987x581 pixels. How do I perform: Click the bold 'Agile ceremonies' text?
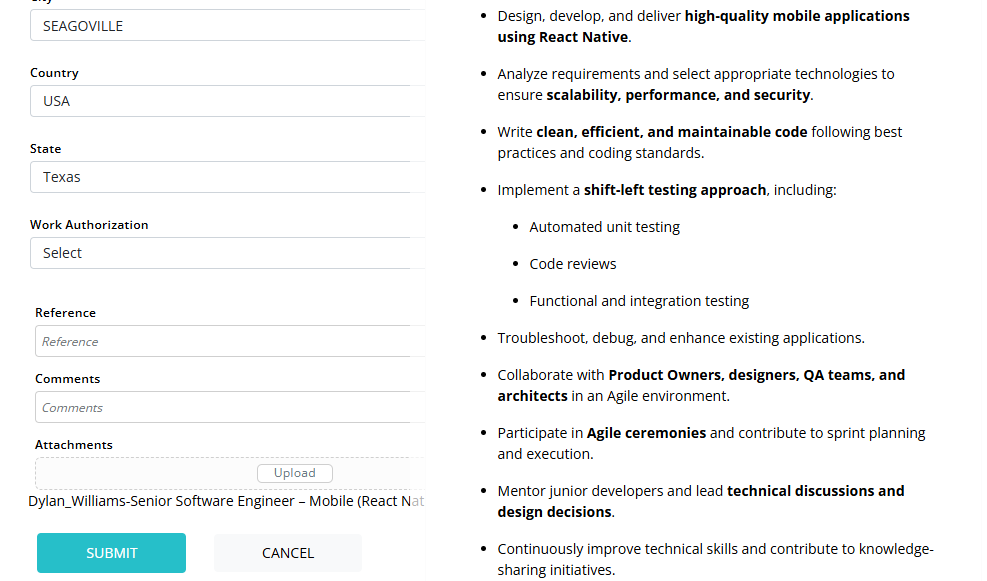coord(646,433)
